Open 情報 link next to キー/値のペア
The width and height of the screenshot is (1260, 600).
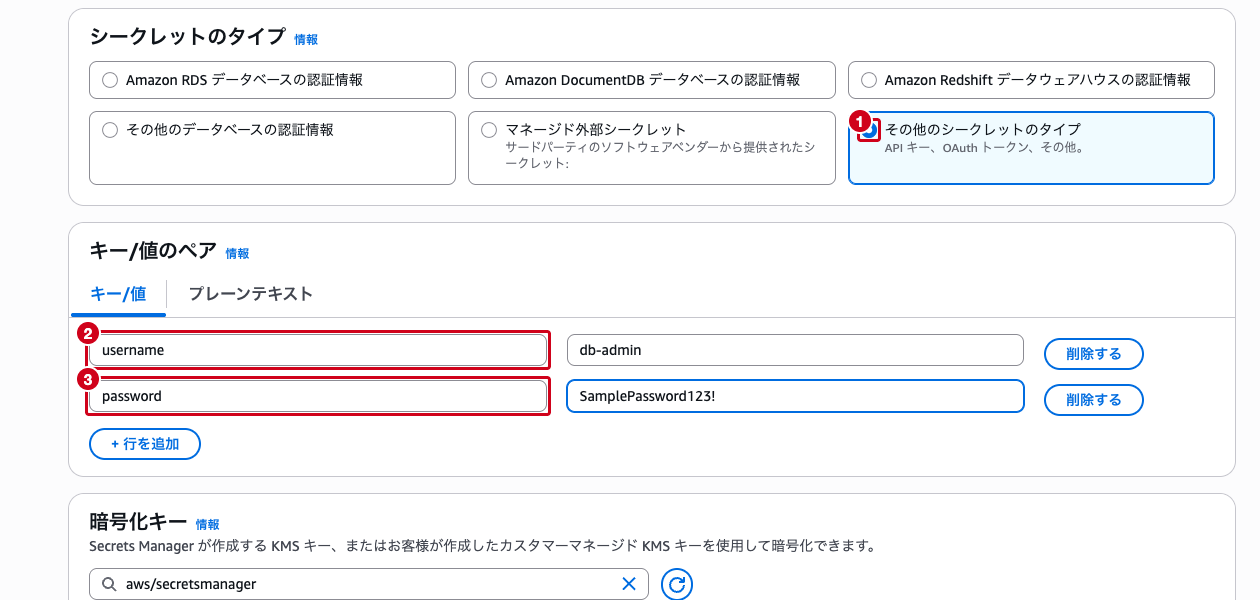click(x=237, y=254)
